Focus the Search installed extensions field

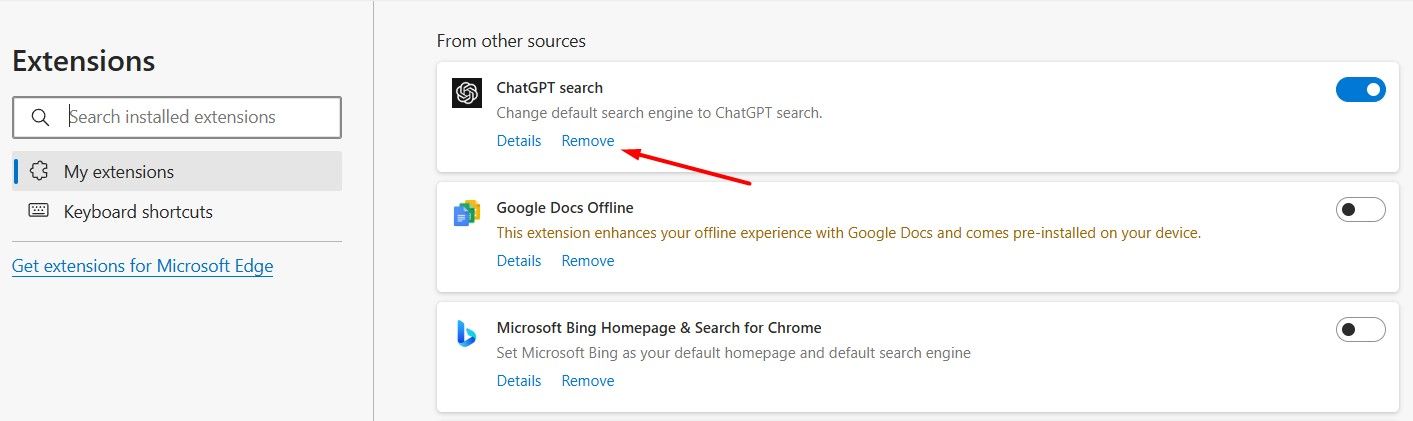(x=200, y=117)
